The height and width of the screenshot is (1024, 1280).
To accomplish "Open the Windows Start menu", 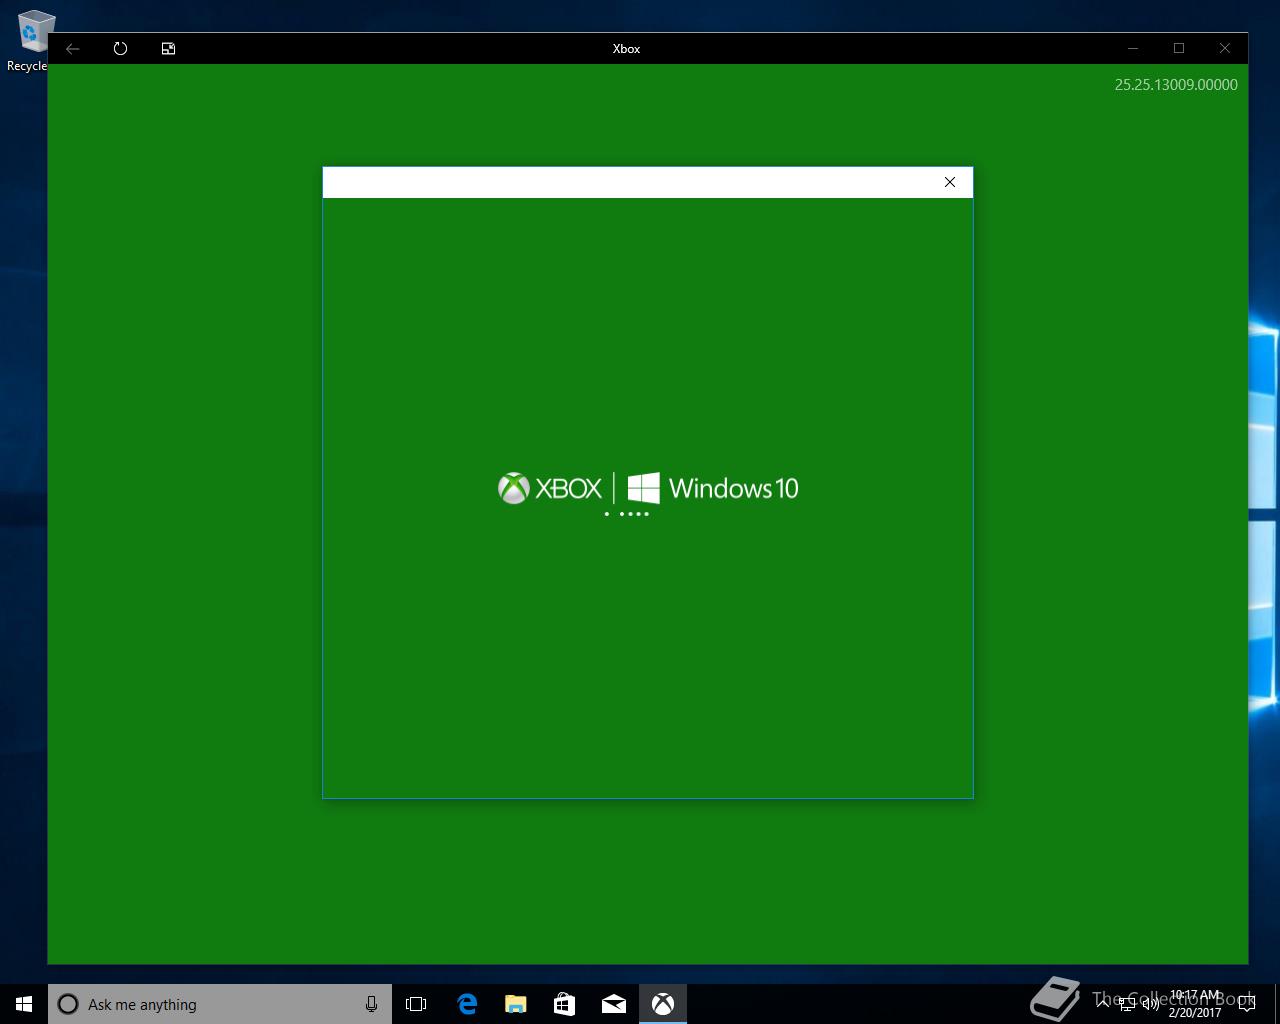I will pos(24,1004).
